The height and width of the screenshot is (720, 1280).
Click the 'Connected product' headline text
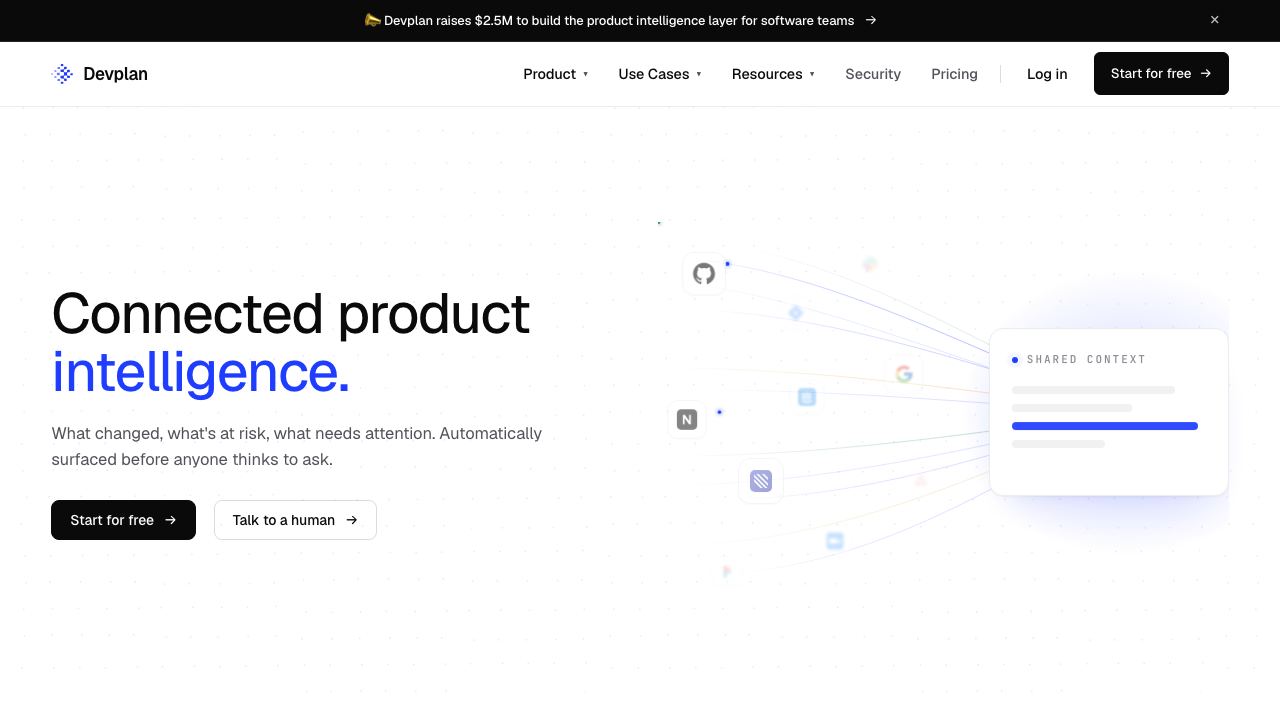tap(291, 313)
